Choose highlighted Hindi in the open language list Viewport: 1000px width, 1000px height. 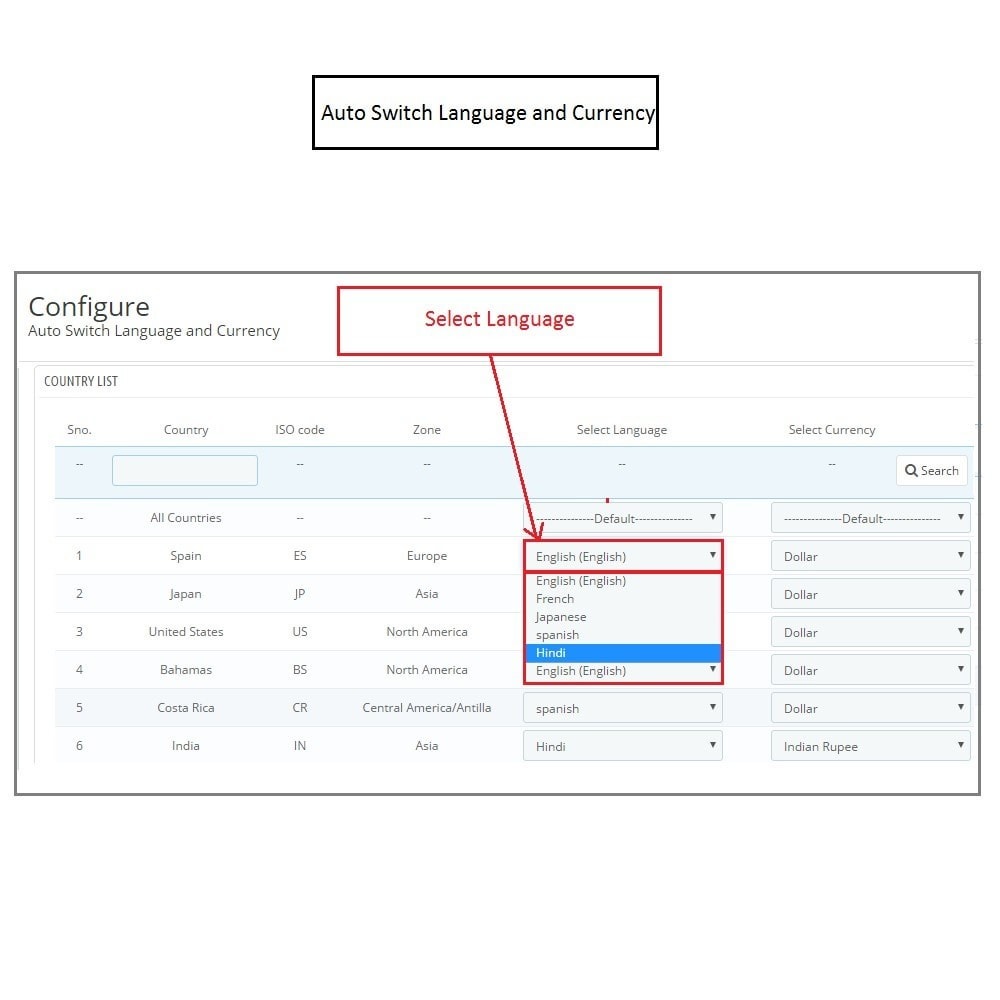coord(622,653)
